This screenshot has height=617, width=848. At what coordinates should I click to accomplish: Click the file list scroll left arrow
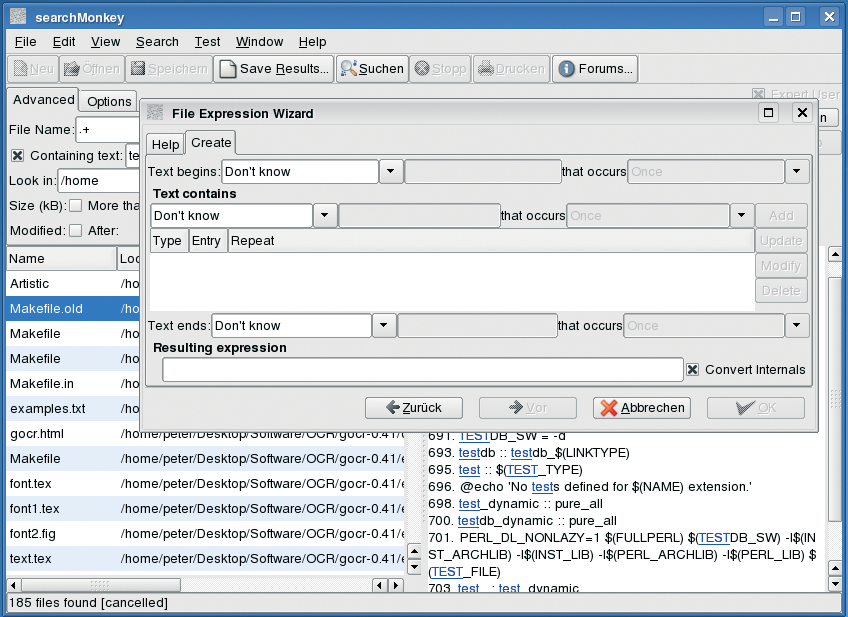13,585
